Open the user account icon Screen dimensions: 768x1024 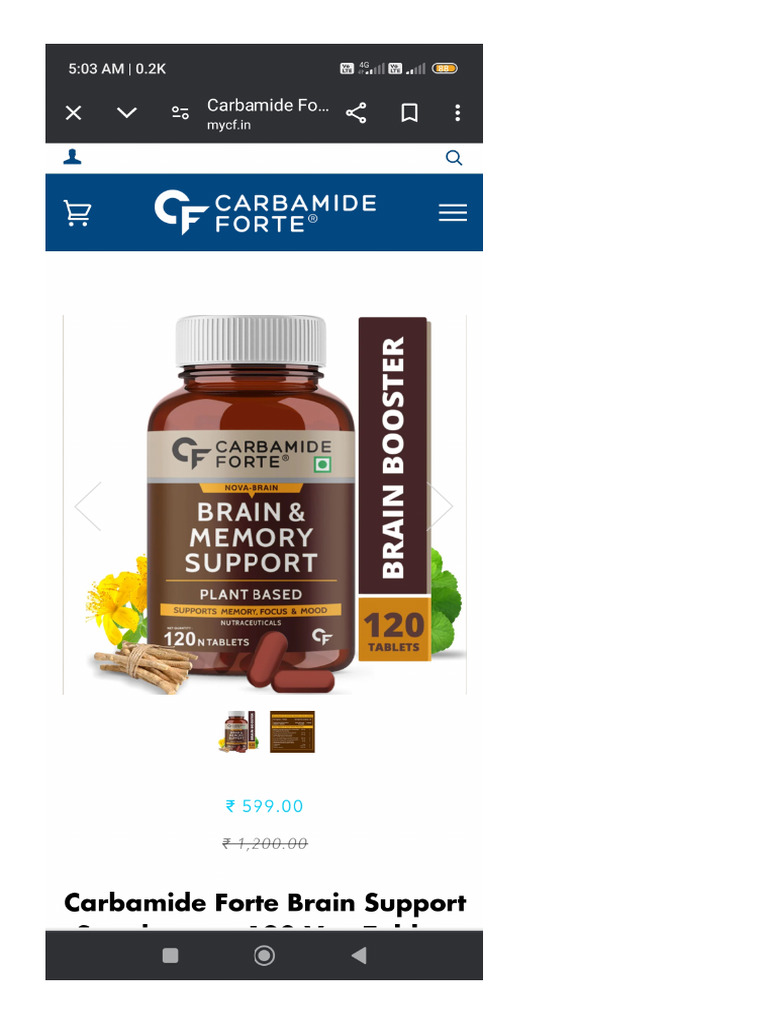pyautogui.click(x=72, y=157)
